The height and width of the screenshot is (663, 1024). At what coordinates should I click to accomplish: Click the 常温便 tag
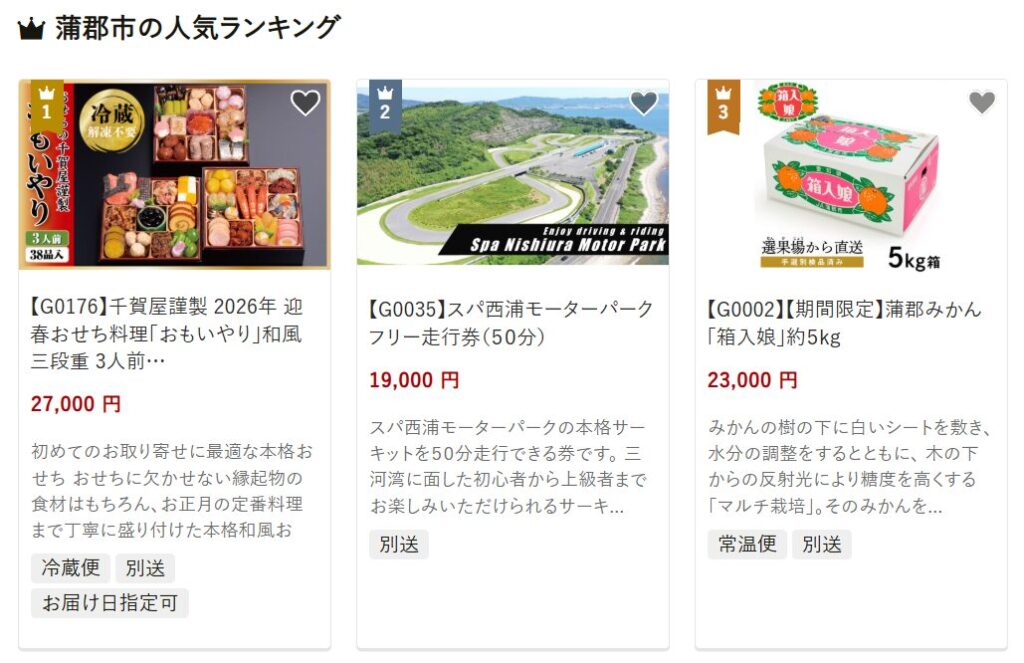pyautogui.click(x=747, y=543)
